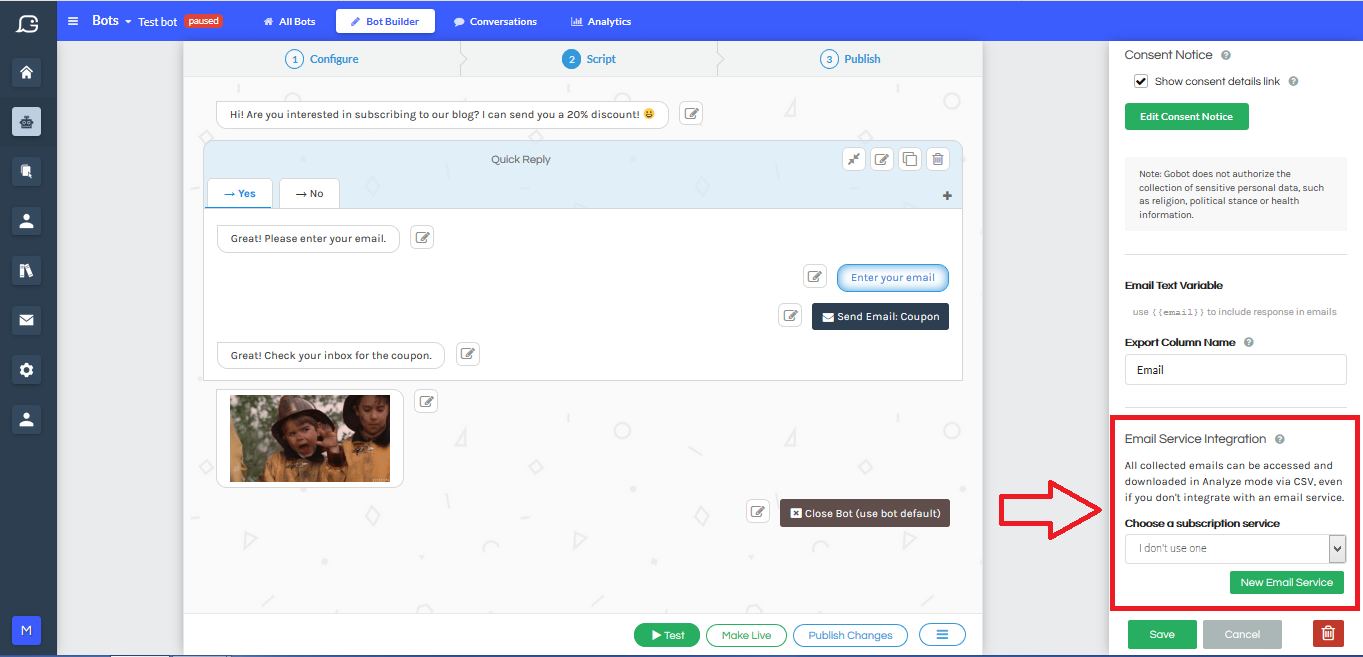
Task: Edit the 'Check your inbox' message
Action: click(468, 354)
